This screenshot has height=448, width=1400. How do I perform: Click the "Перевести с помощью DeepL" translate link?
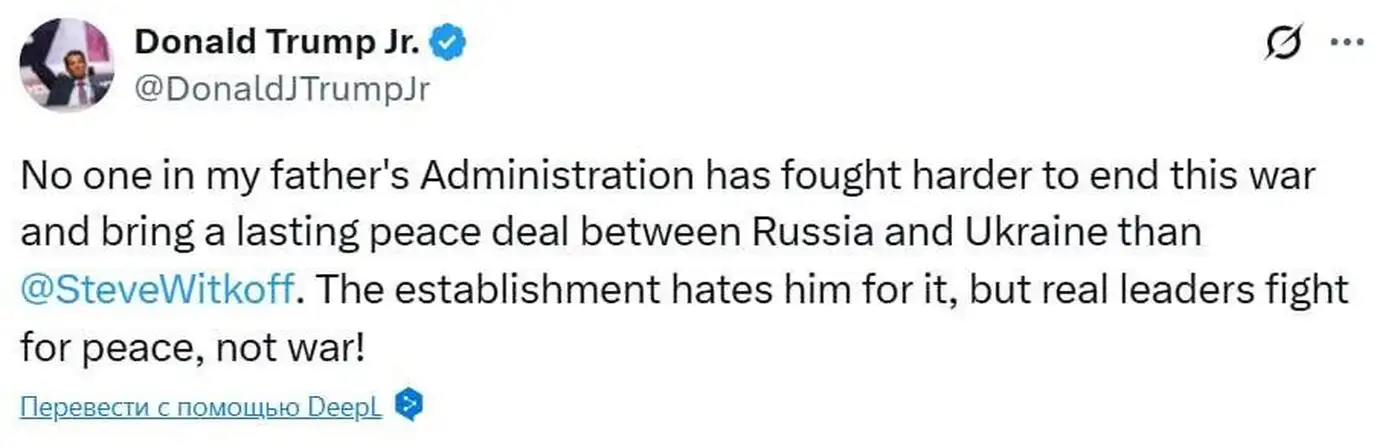click(x=201, y=407)
